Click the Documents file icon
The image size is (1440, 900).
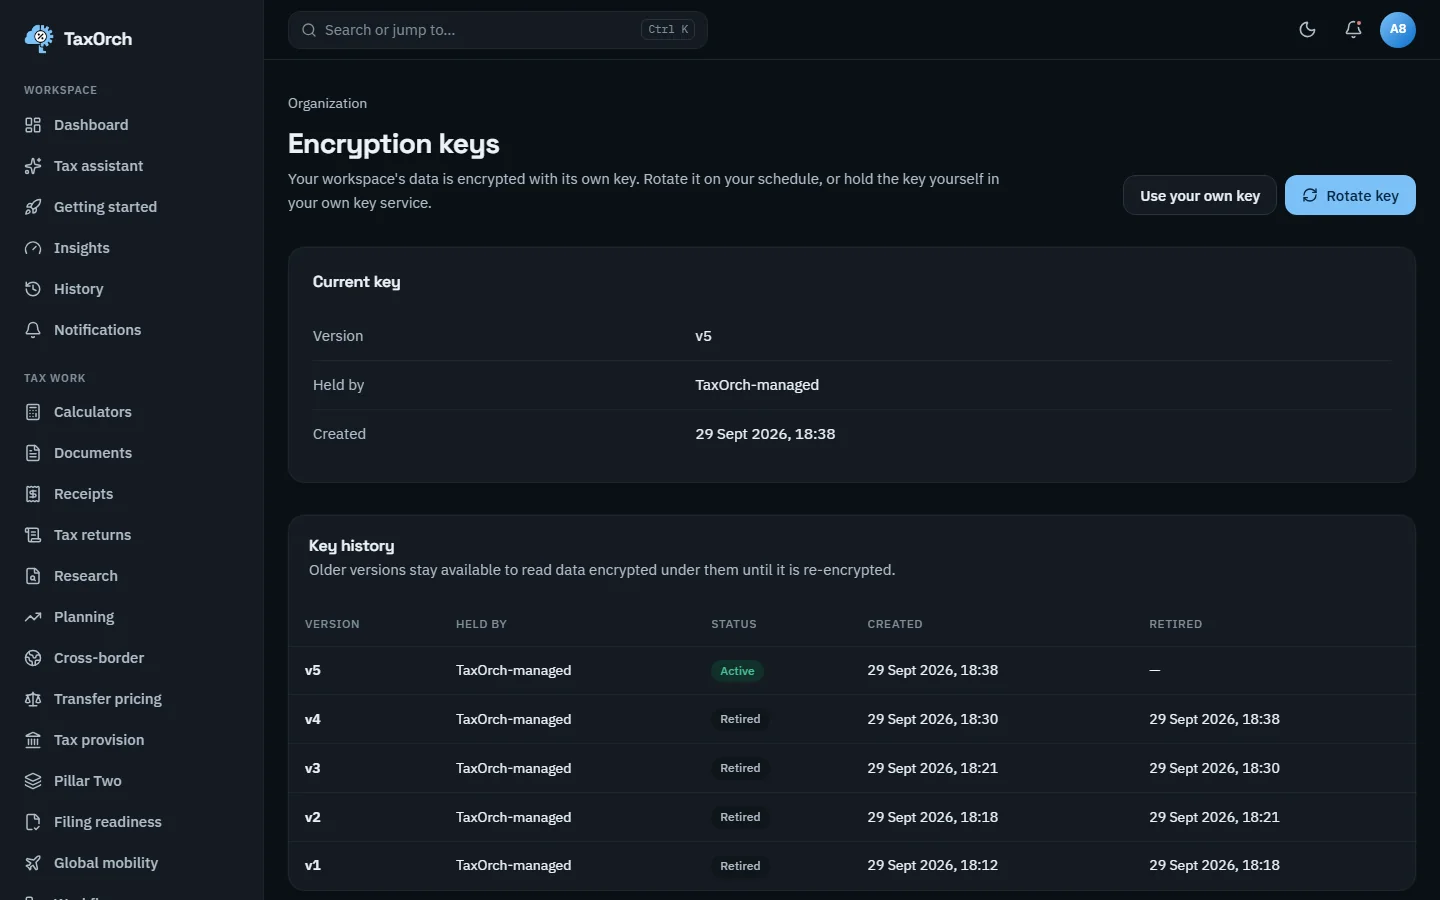pos(33,453)
